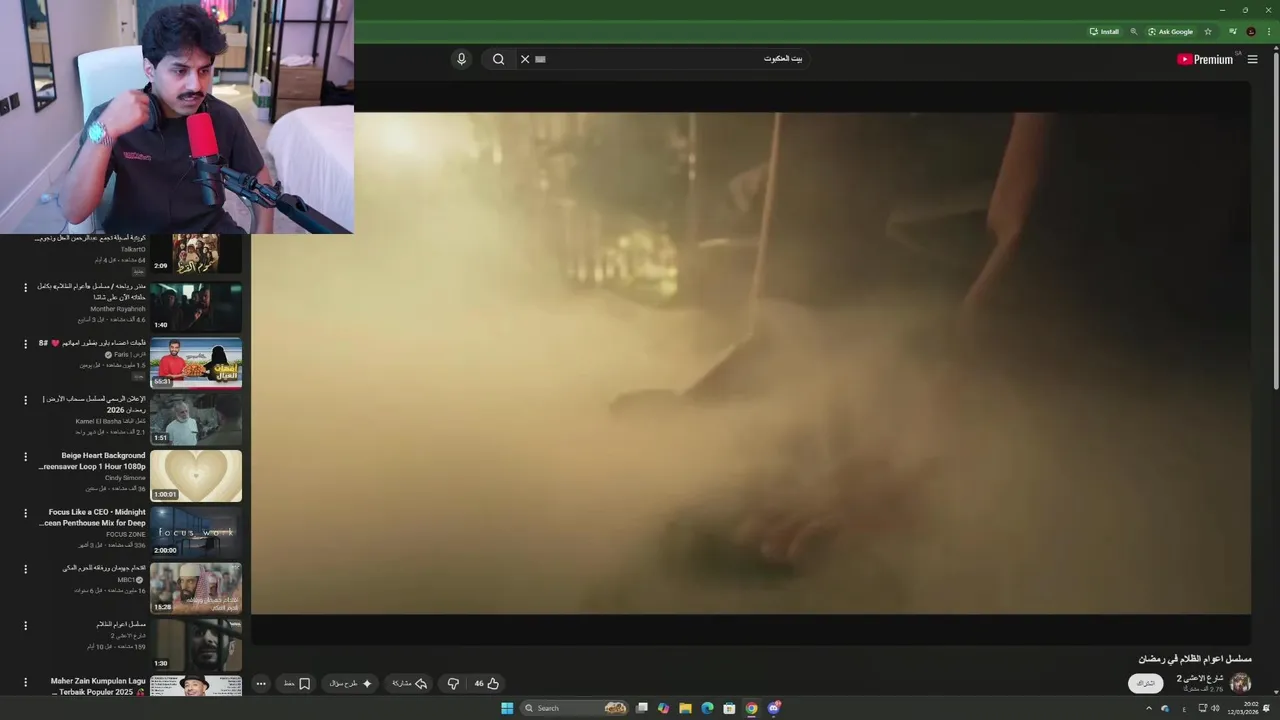Open the Faris 55:31 video thumbnail
The height and width of the screenshot is (720, 1280).
(196, 363)
